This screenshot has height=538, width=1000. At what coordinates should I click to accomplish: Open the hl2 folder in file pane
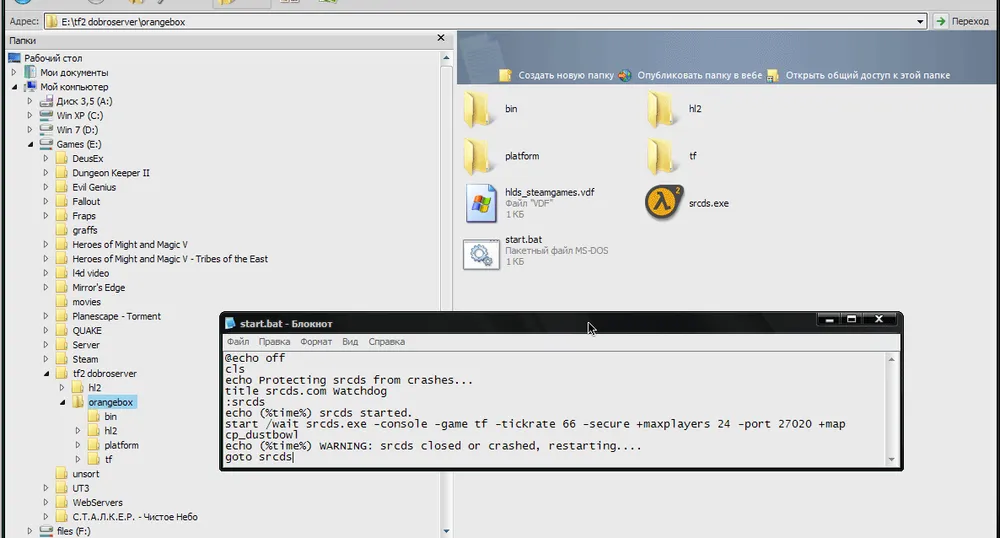tap(662, 108)
